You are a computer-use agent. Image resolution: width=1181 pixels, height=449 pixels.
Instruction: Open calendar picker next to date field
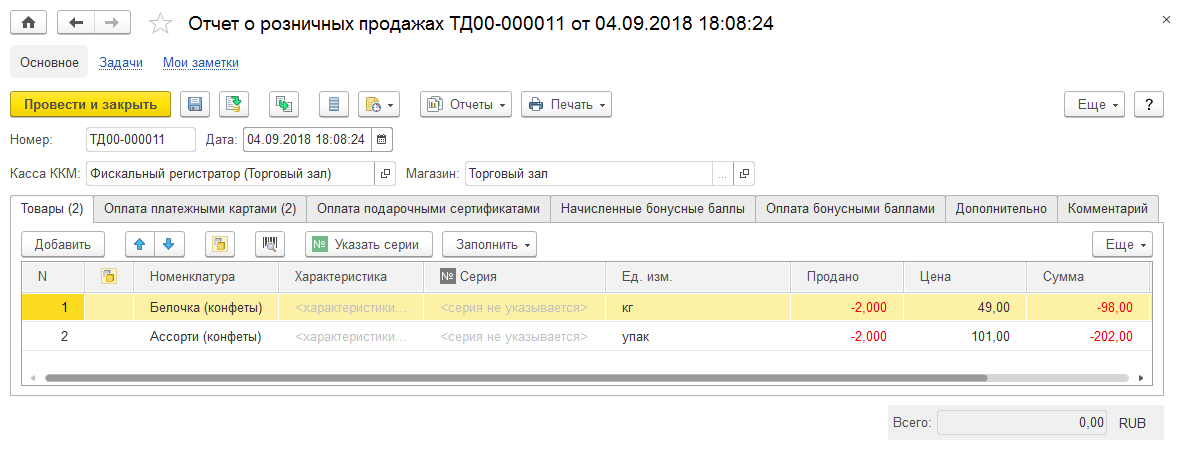coord(382,139)
